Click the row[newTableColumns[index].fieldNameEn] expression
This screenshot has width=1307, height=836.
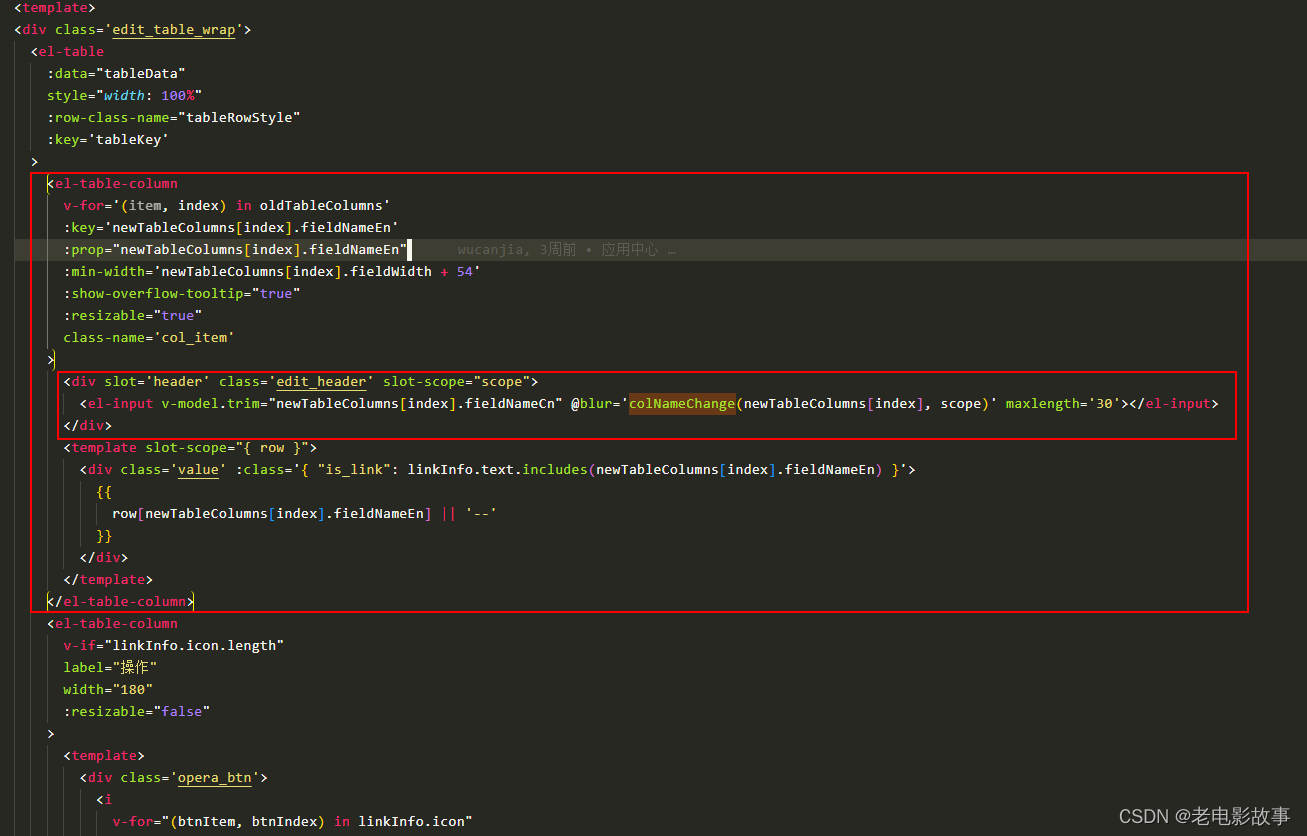coord(272,513)
